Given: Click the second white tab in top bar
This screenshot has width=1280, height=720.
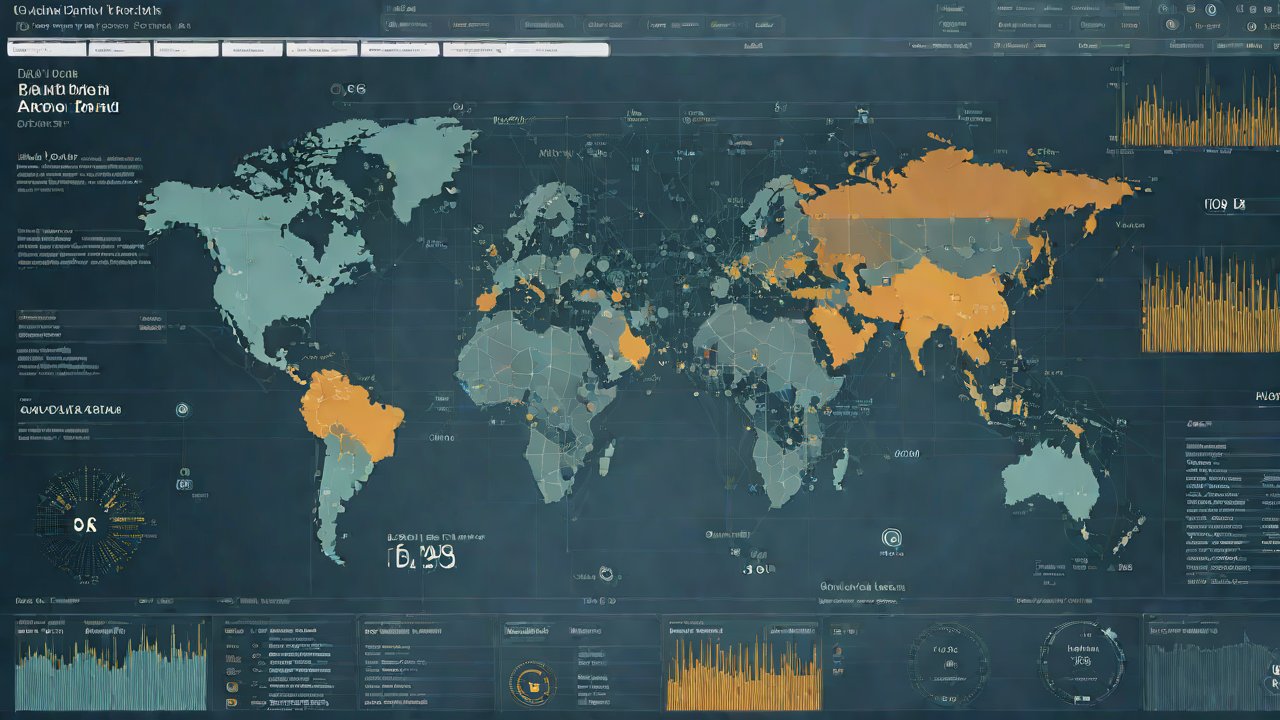Looking at the screenshot, I should point(119,48).
